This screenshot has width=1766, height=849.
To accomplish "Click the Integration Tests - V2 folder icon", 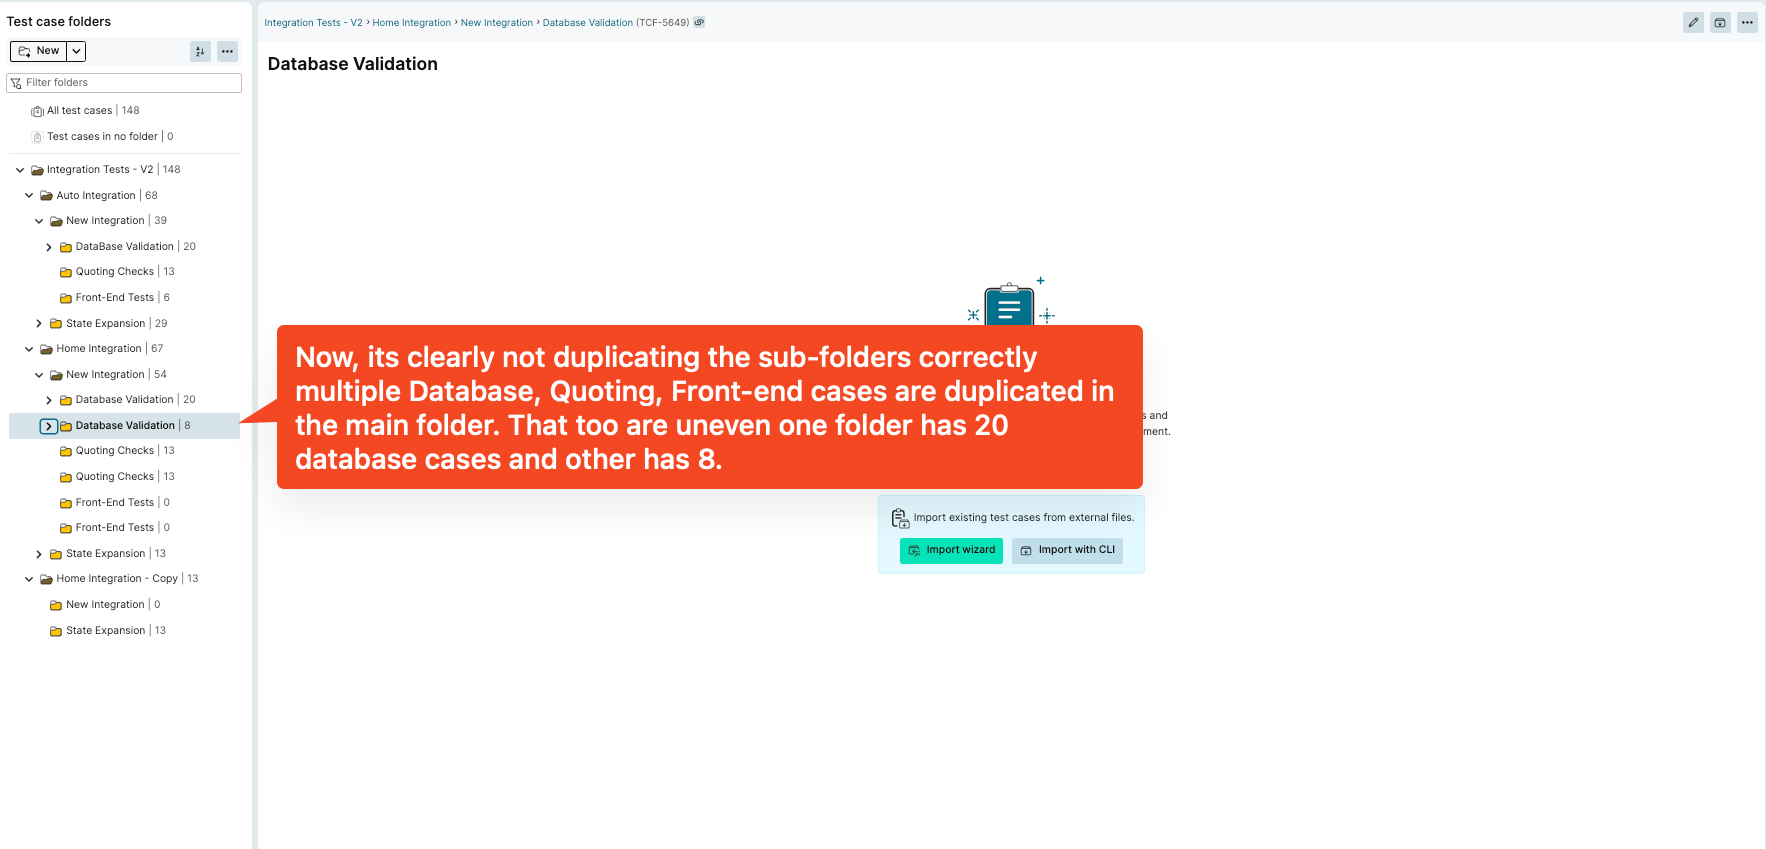I will 37,170.
